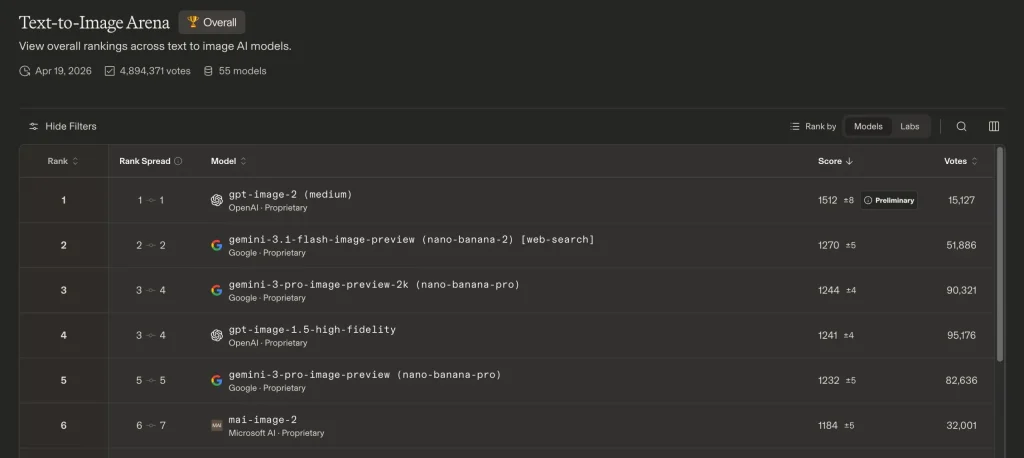Open the mai-image-2 model link

(263, 420)
